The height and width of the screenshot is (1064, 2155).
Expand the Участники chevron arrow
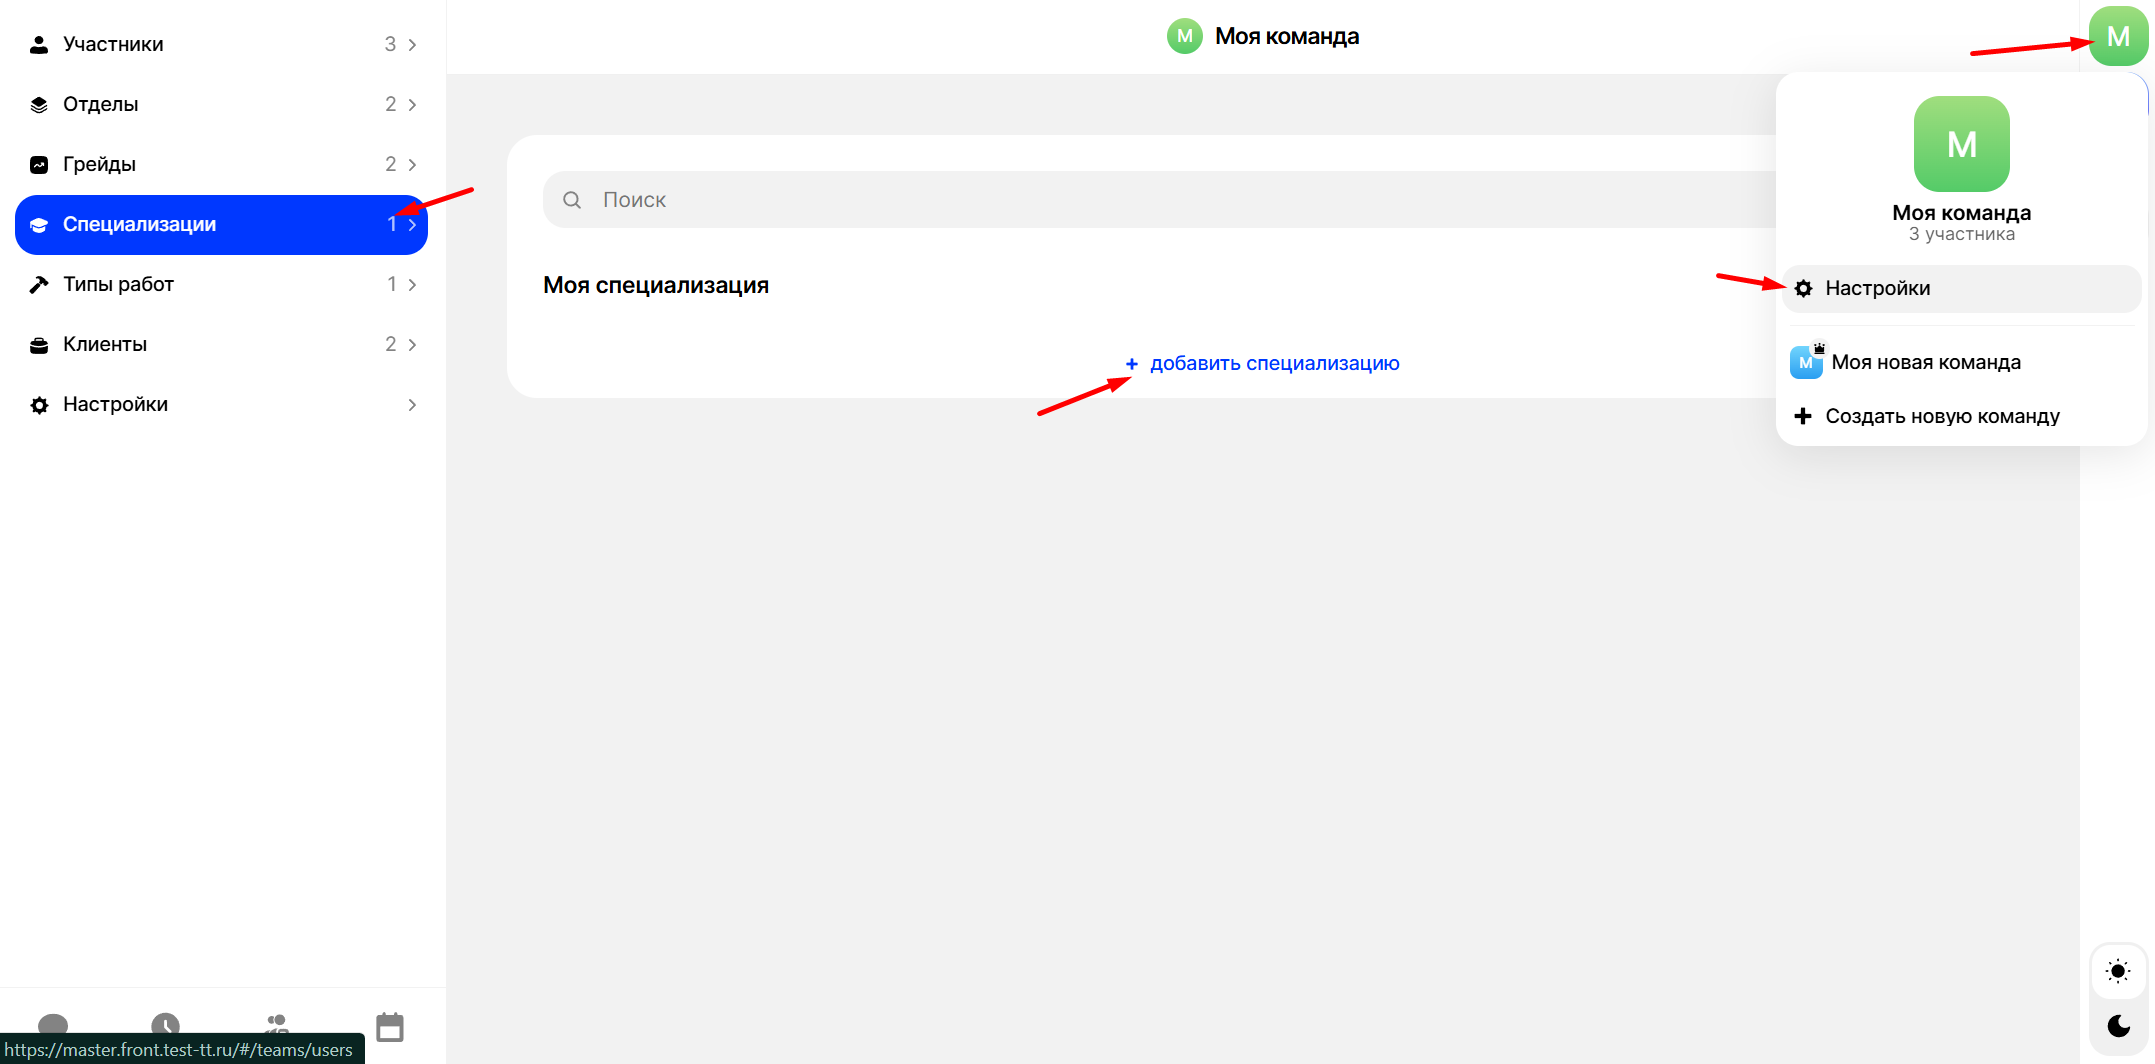coord(412,45)
